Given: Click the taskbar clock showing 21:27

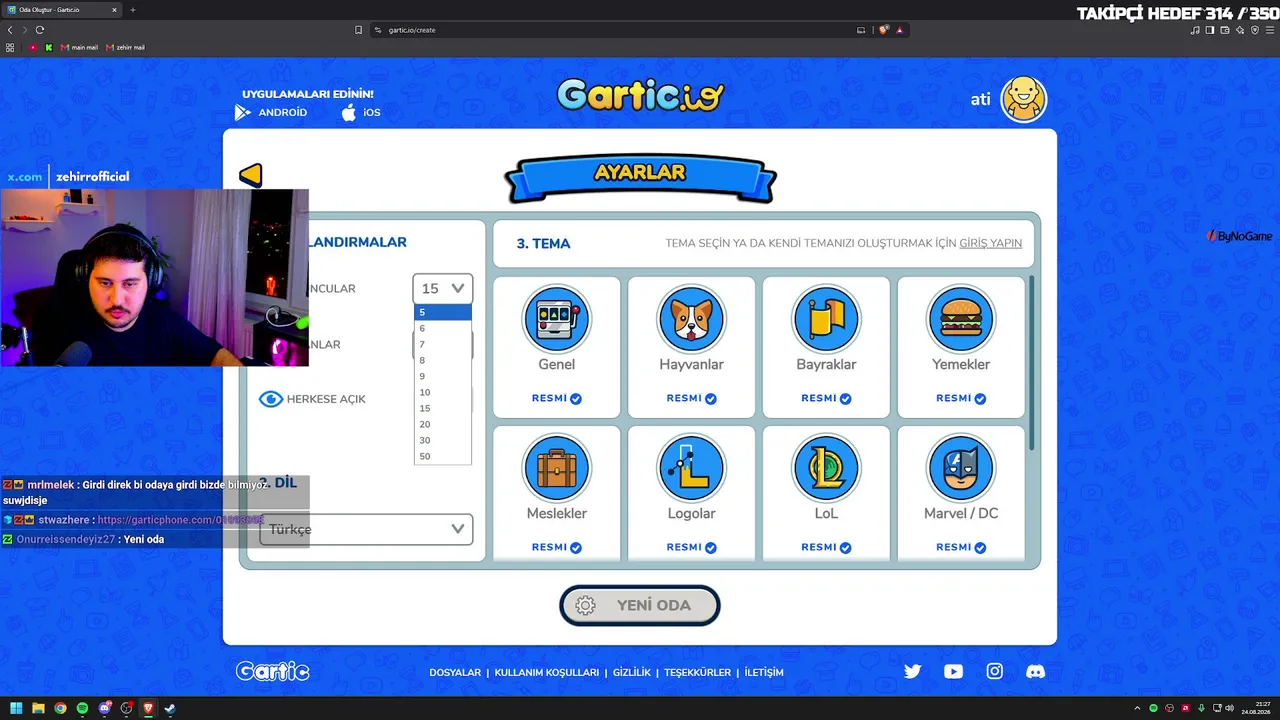Looking at the screenshot, I should (1255, 708).
